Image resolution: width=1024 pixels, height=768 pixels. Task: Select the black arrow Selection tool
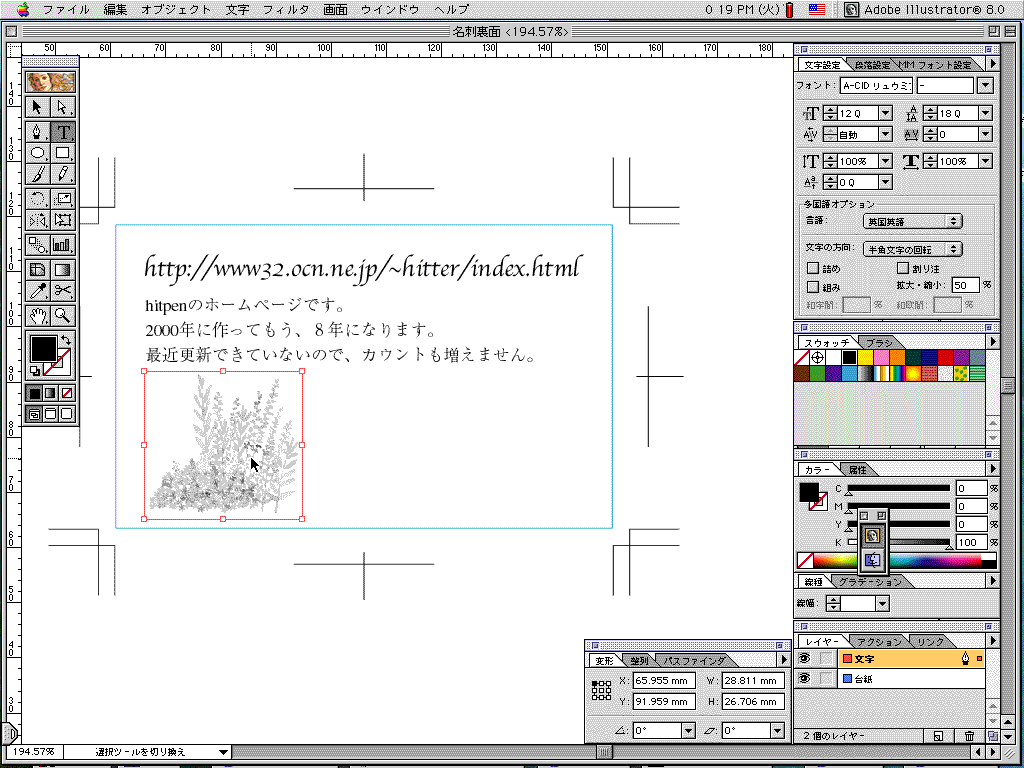click(x=38, y=107)
